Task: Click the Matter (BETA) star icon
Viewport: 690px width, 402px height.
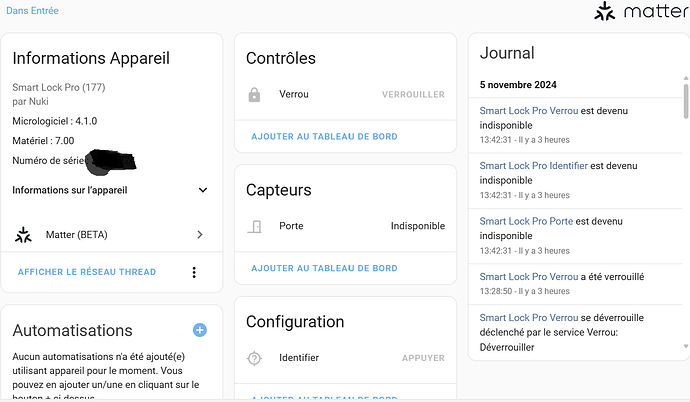Action: 23,235
